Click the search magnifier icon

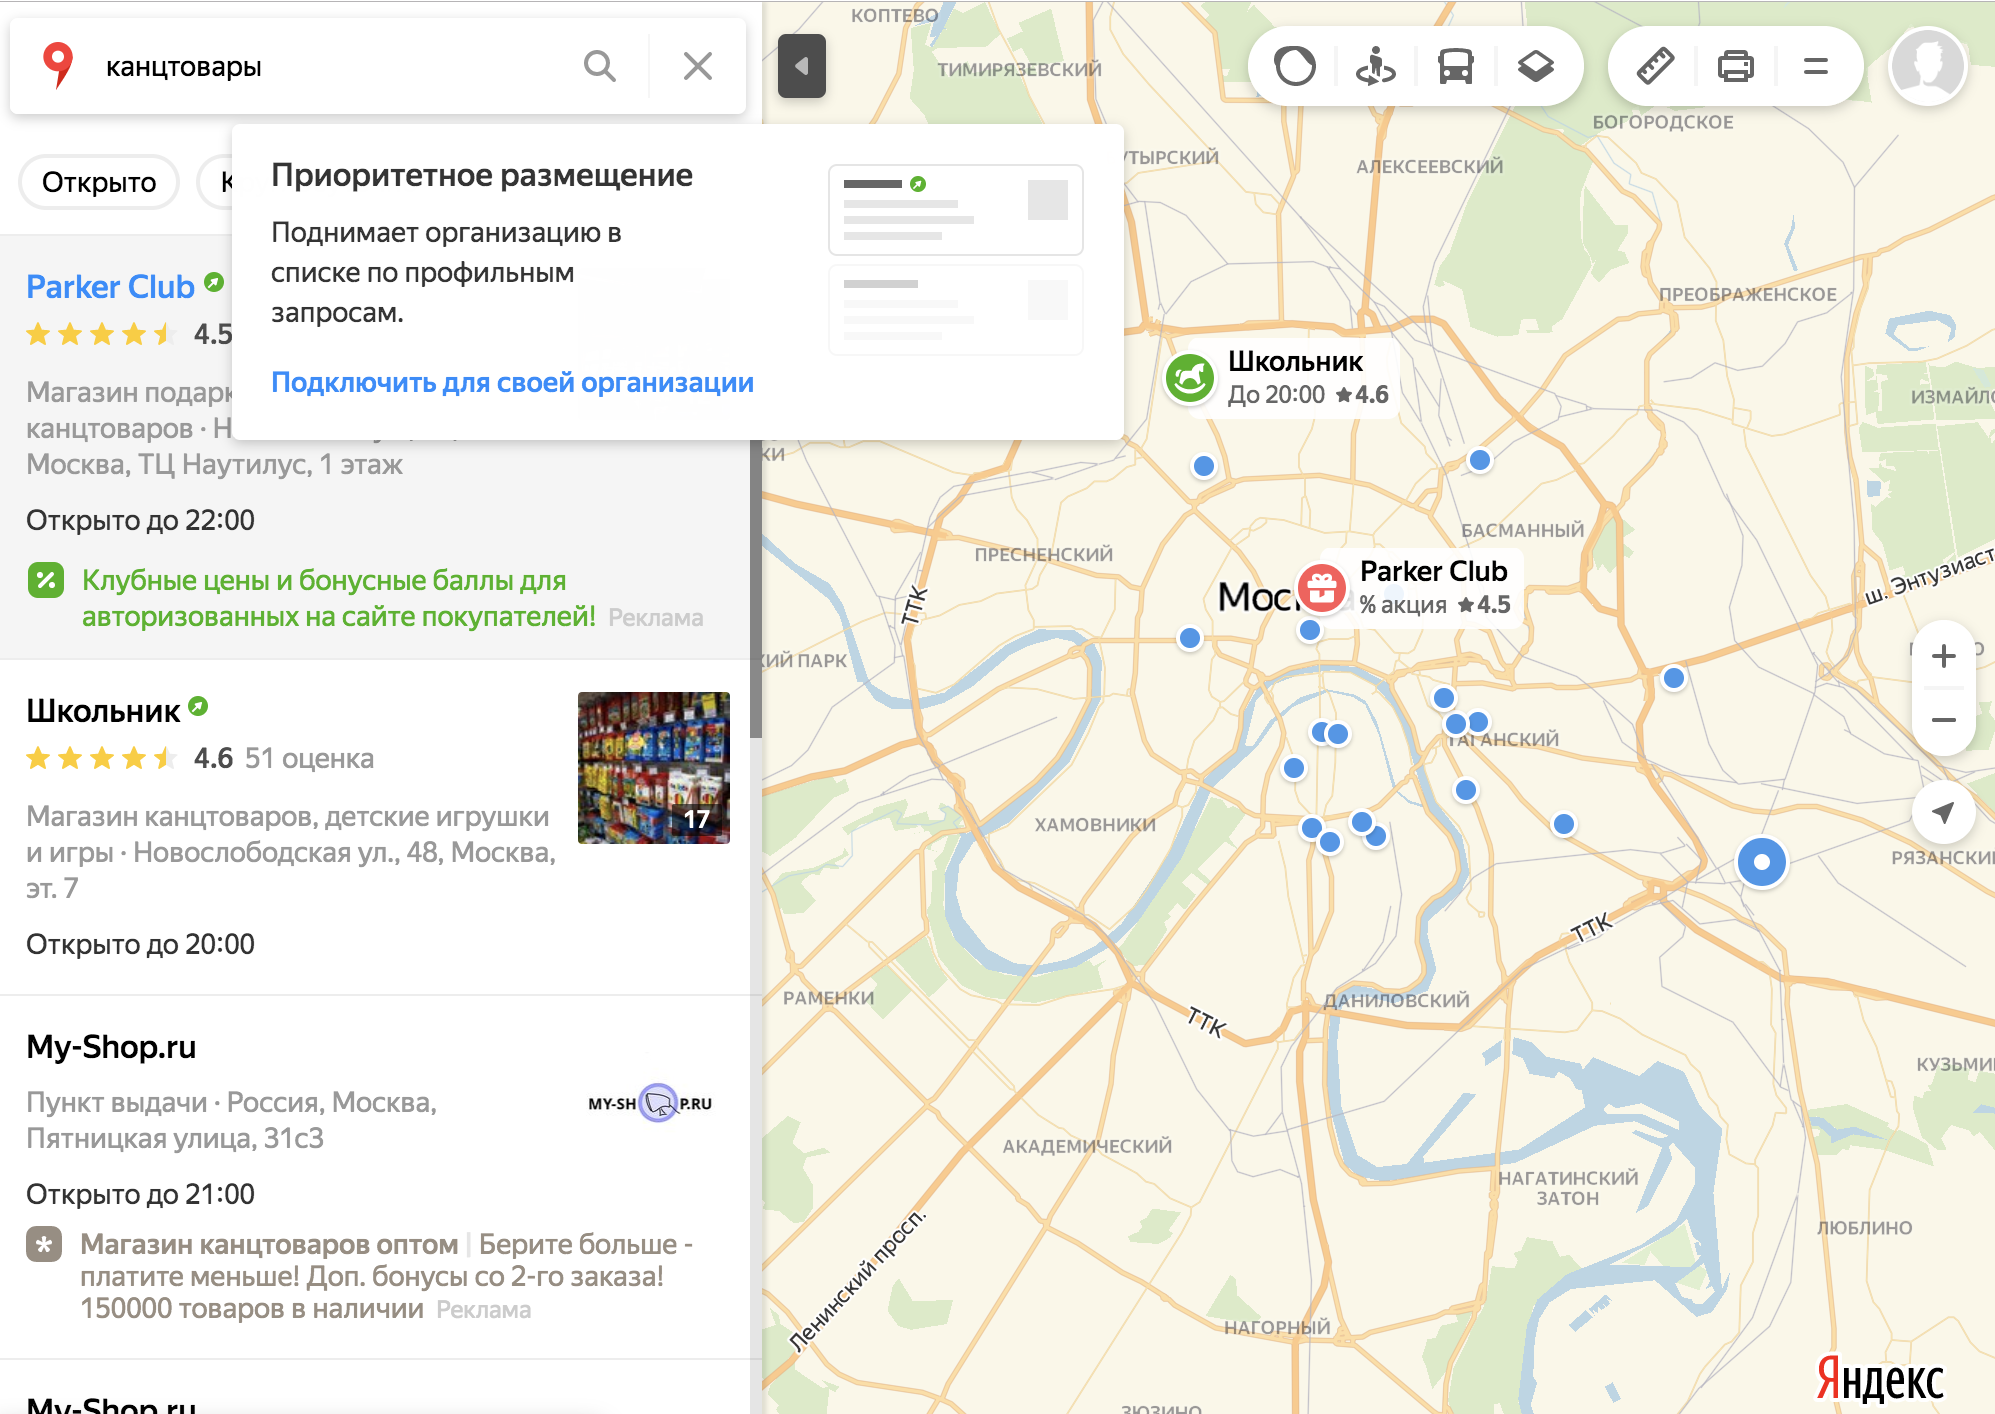click(x=599, y=67)
